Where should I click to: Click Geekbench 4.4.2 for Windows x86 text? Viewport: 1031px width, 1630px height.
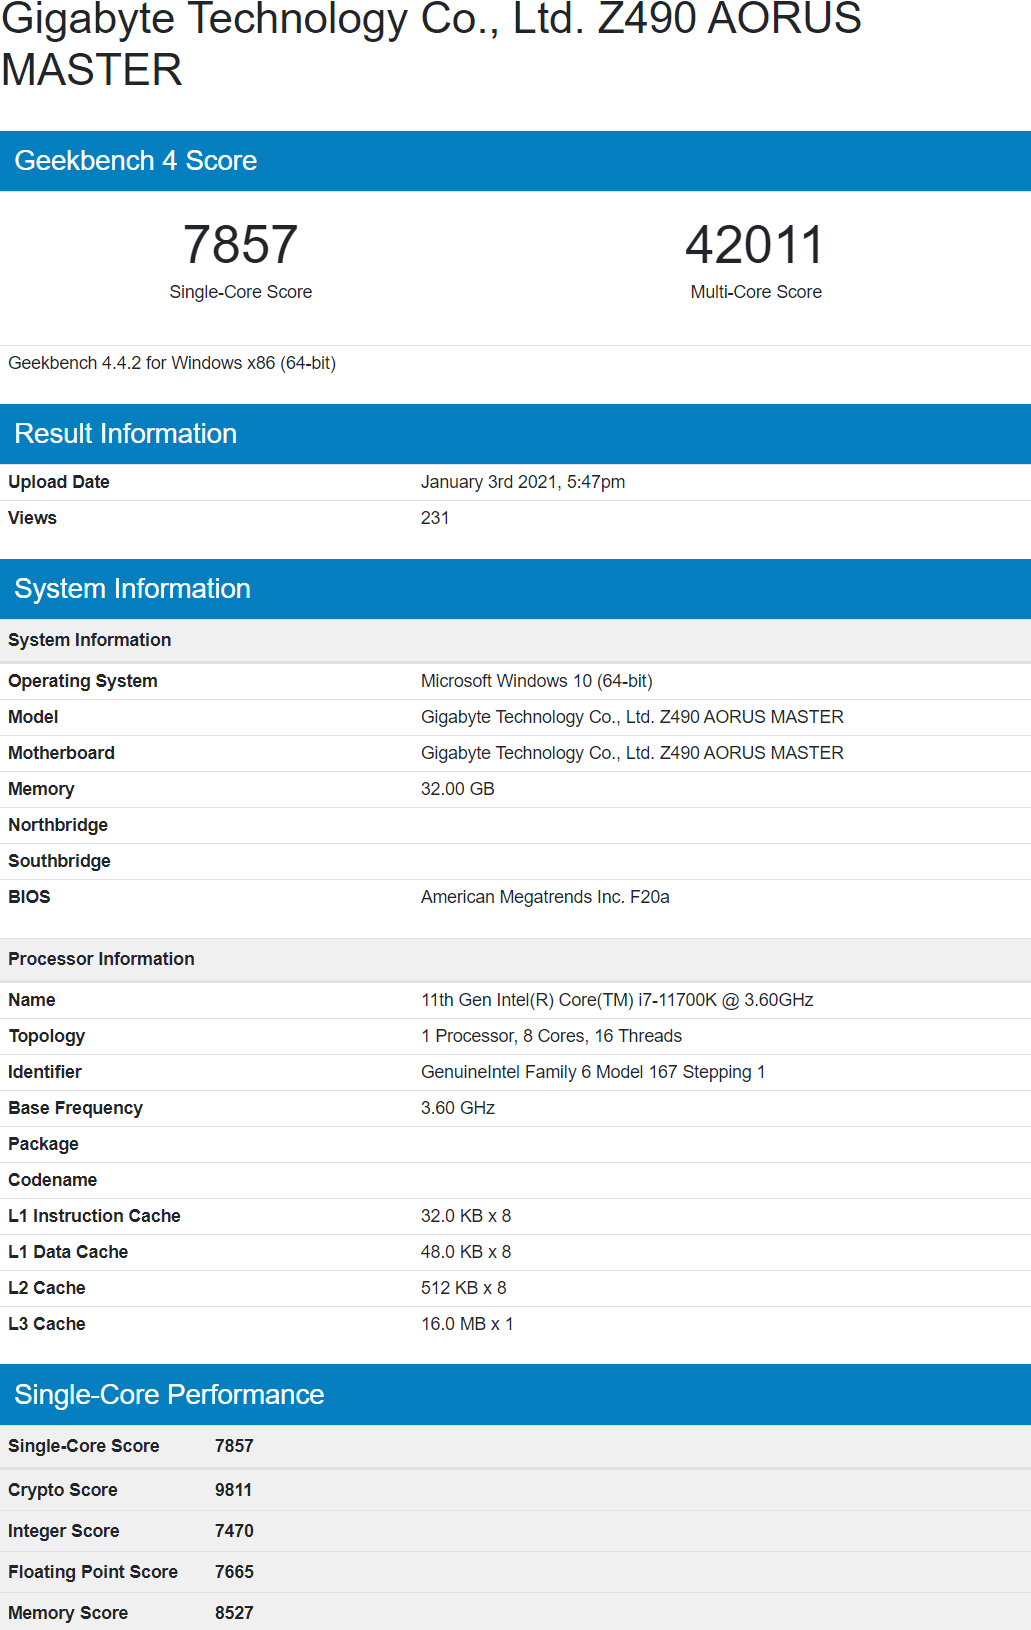click(x=172, y=363)
